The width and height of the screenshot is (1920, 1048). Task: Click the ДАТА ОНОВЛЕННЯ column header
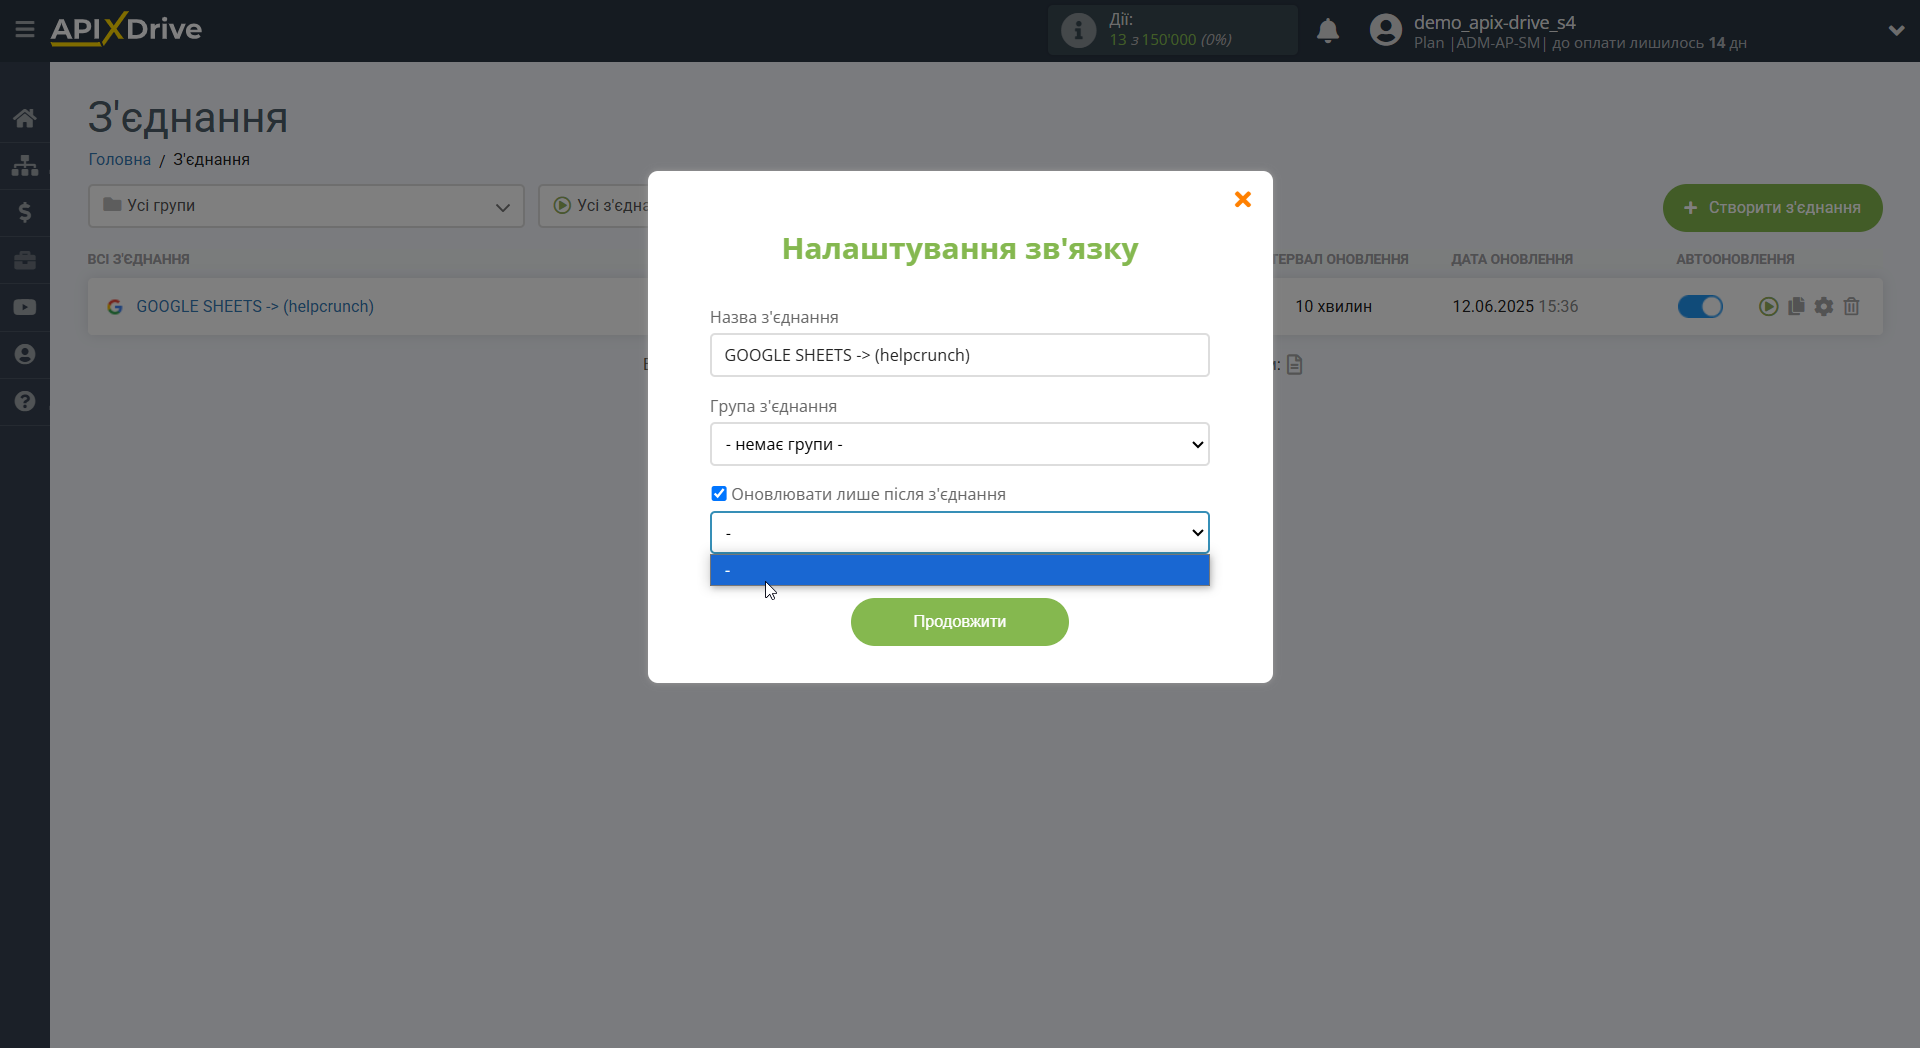(x=1512, y=259)
